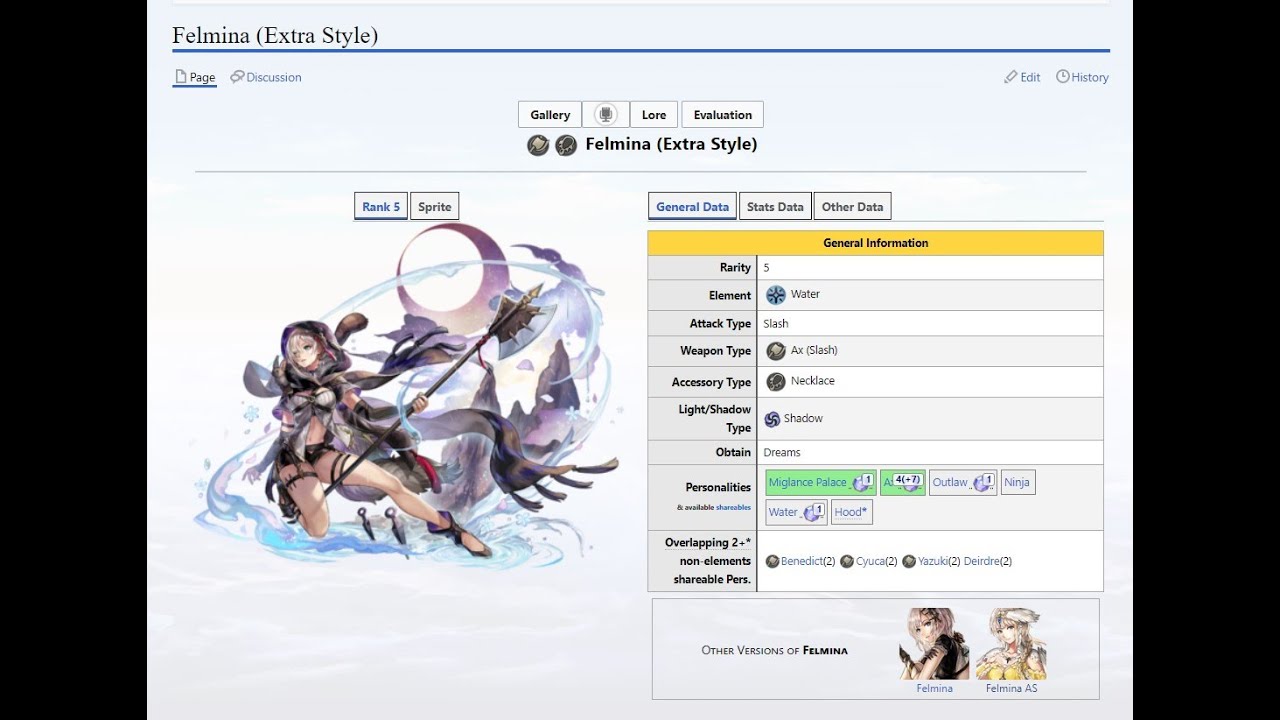
Task: Click the Edit pencil icon
Action: [x=1011, y=77]
